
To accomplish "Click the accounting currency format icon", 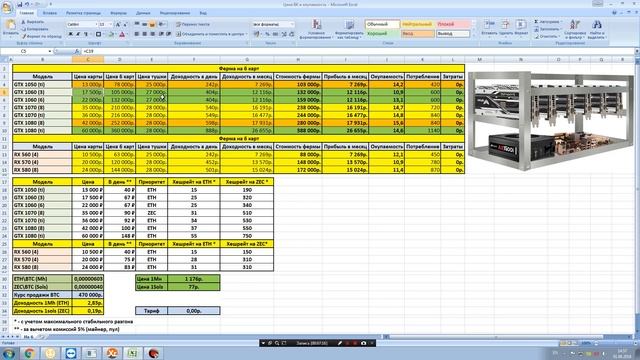I will 256,34.
